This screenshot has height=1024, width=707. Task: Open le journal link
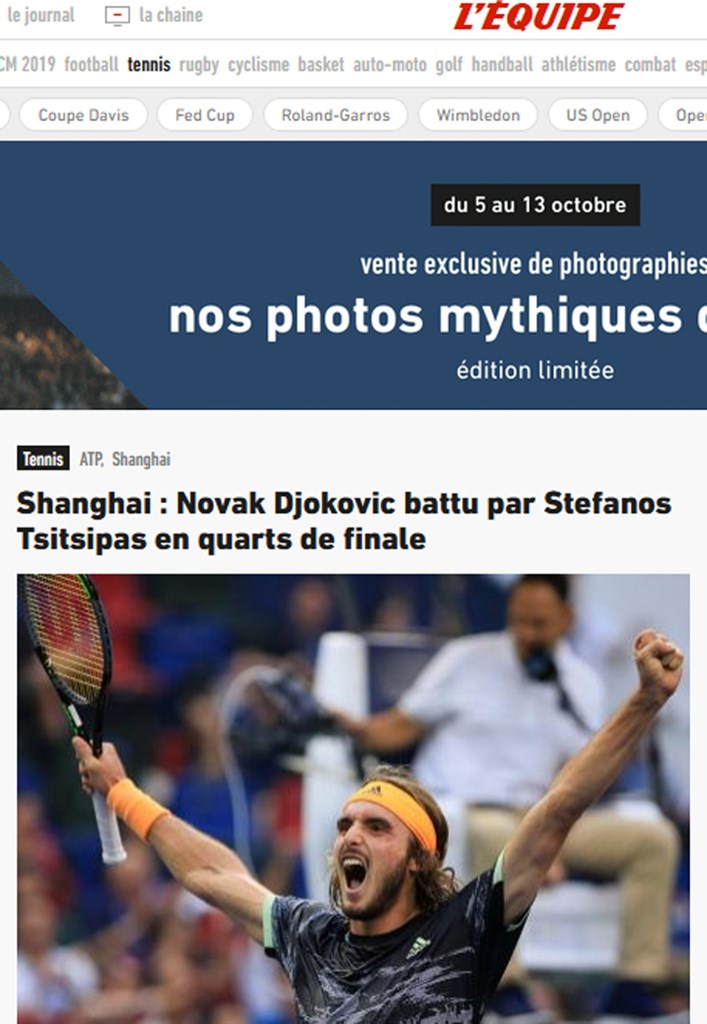pos(40,15)
